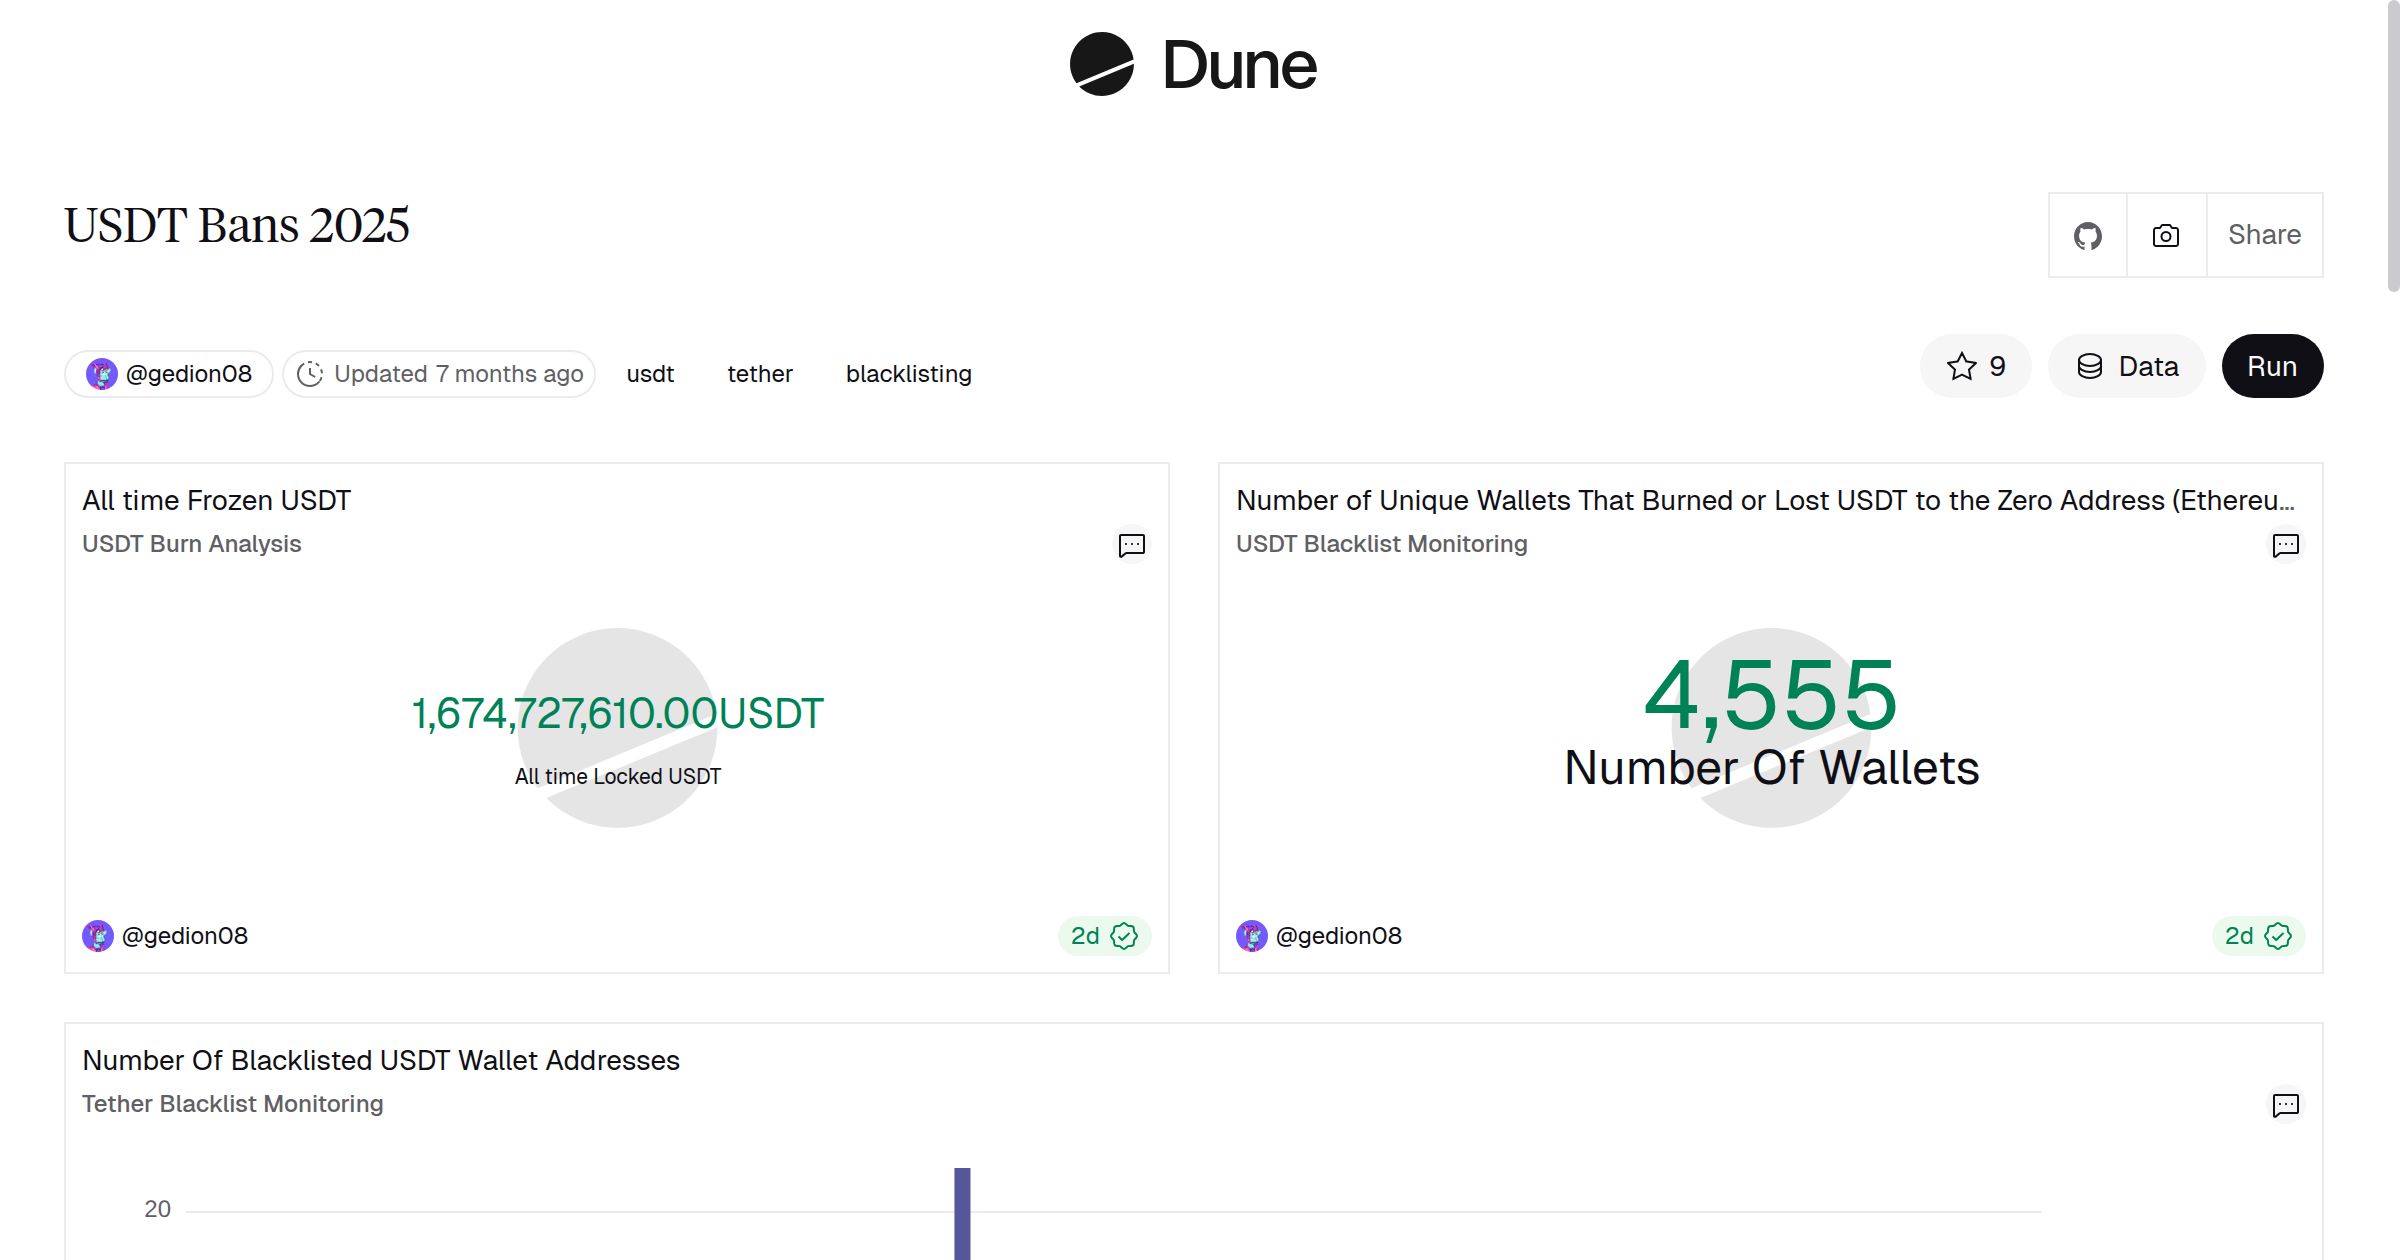
Task: Click the Dune logo at the top
Action: coord(1192,64)
